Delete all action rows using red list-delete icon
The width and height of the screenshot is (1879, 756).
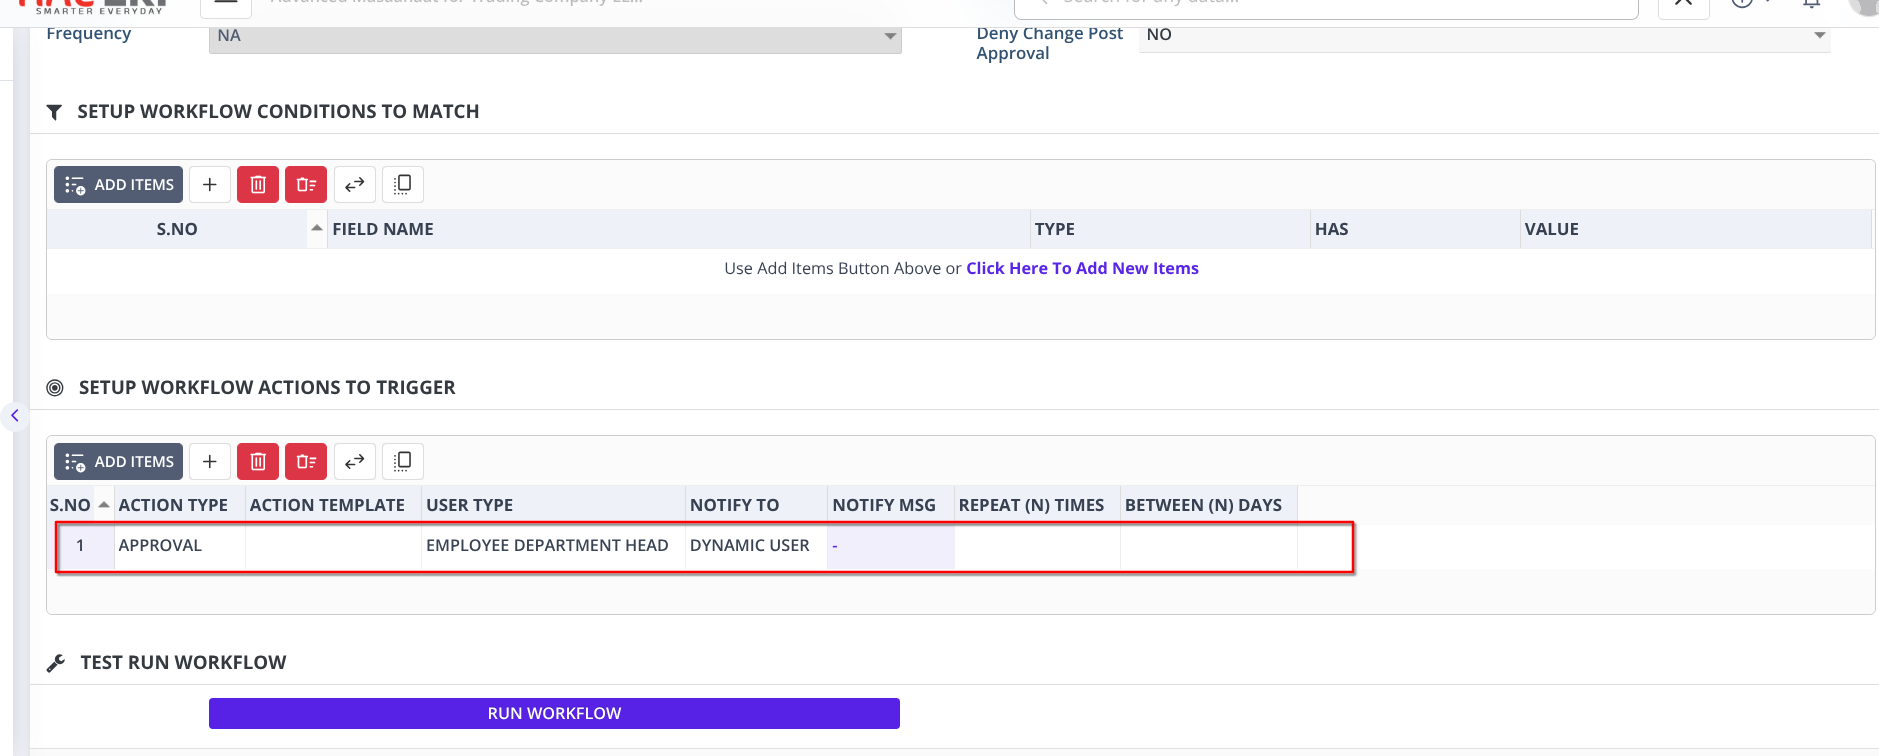click(x=306, y=462)
